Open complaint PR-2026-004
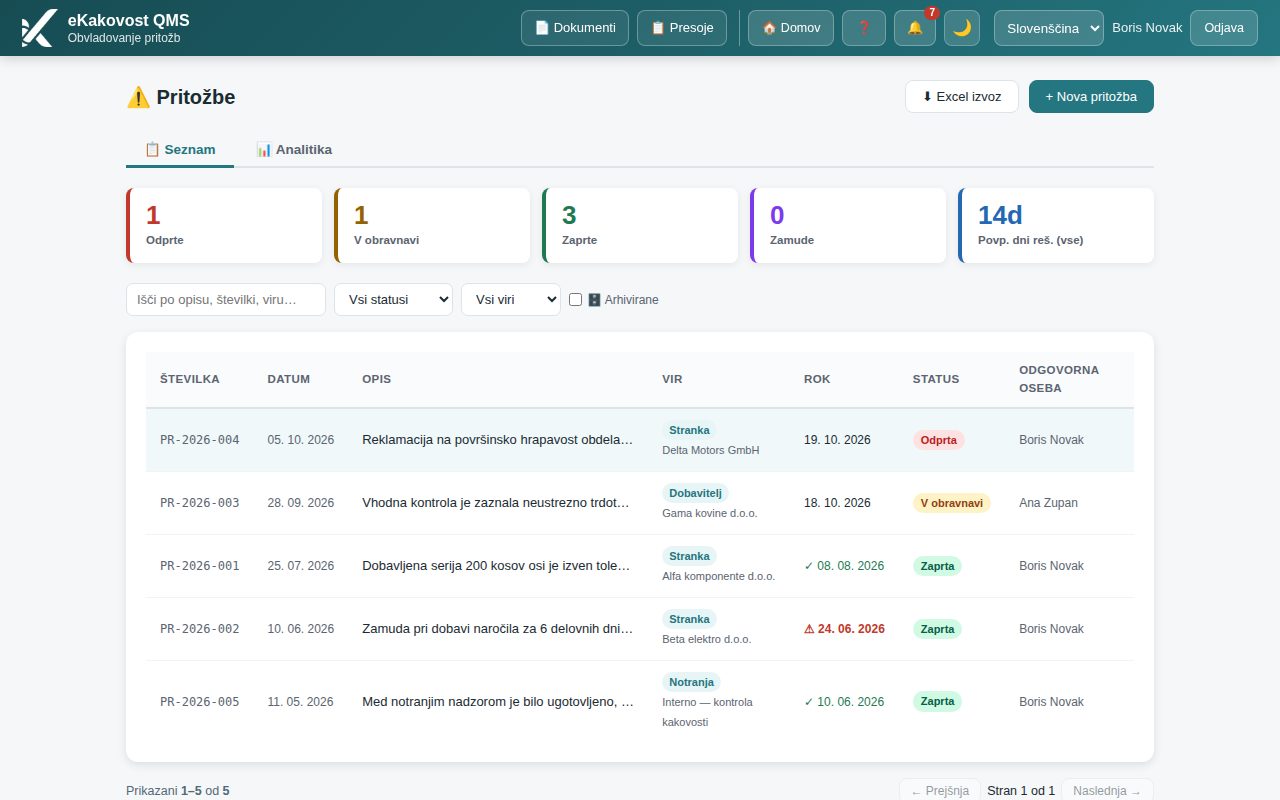This screenshot has height=800, width=1280. pyautogui.click(x=640, y=440)
